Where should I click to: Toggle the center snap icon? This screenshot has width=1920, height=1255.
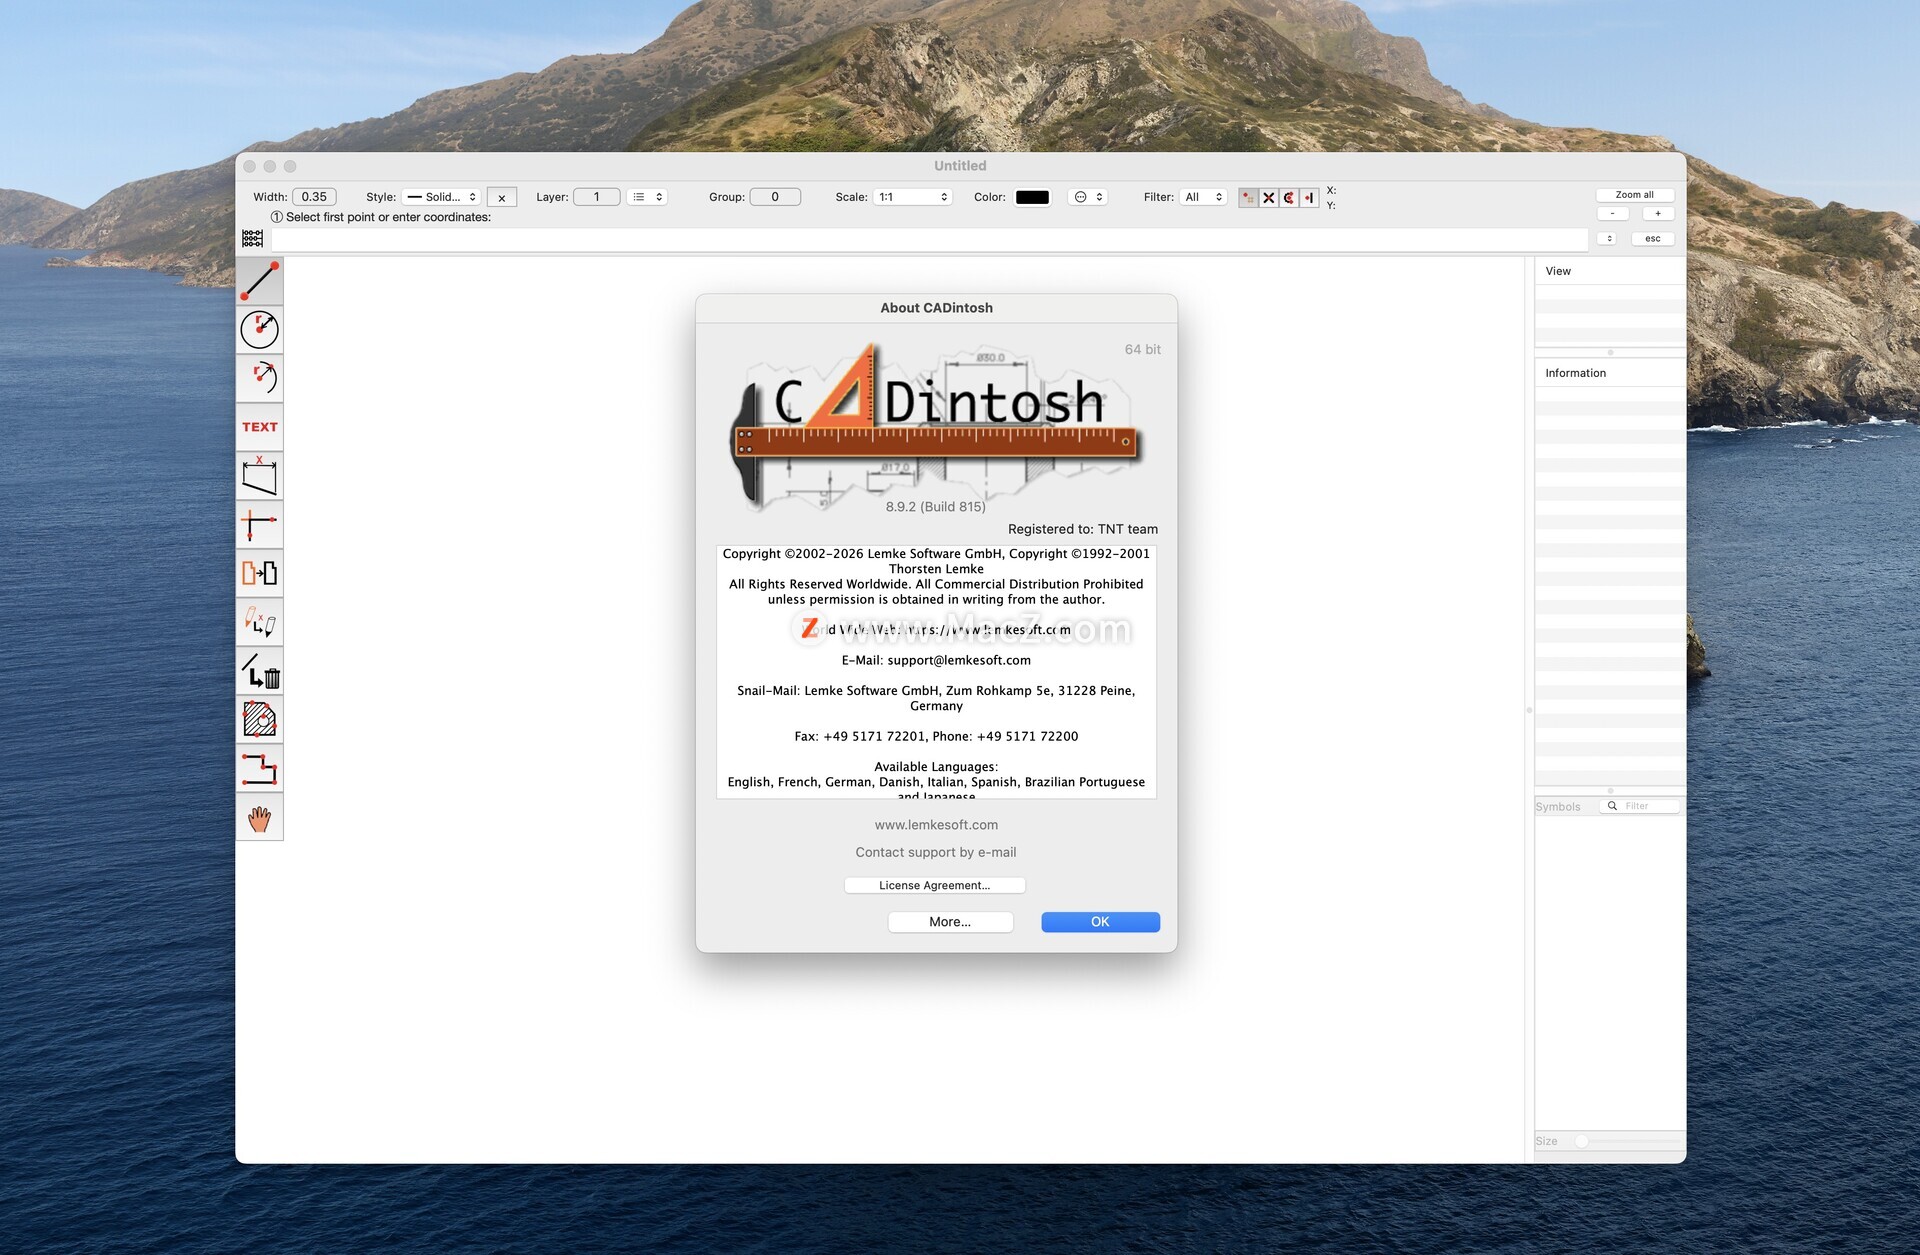click(1289, 197)
